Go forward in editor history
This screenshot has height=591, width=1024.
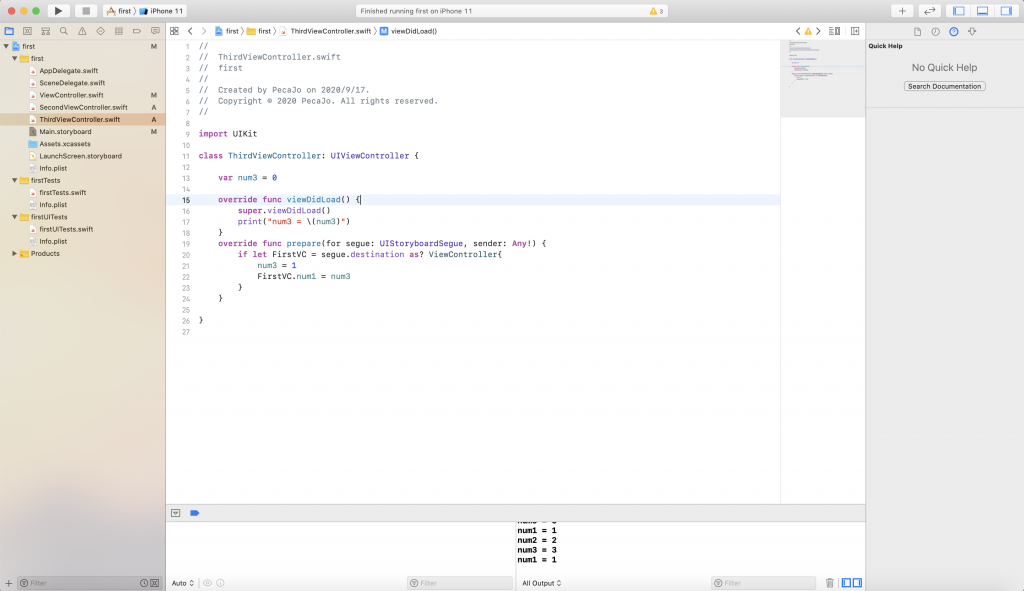[204, 31]
